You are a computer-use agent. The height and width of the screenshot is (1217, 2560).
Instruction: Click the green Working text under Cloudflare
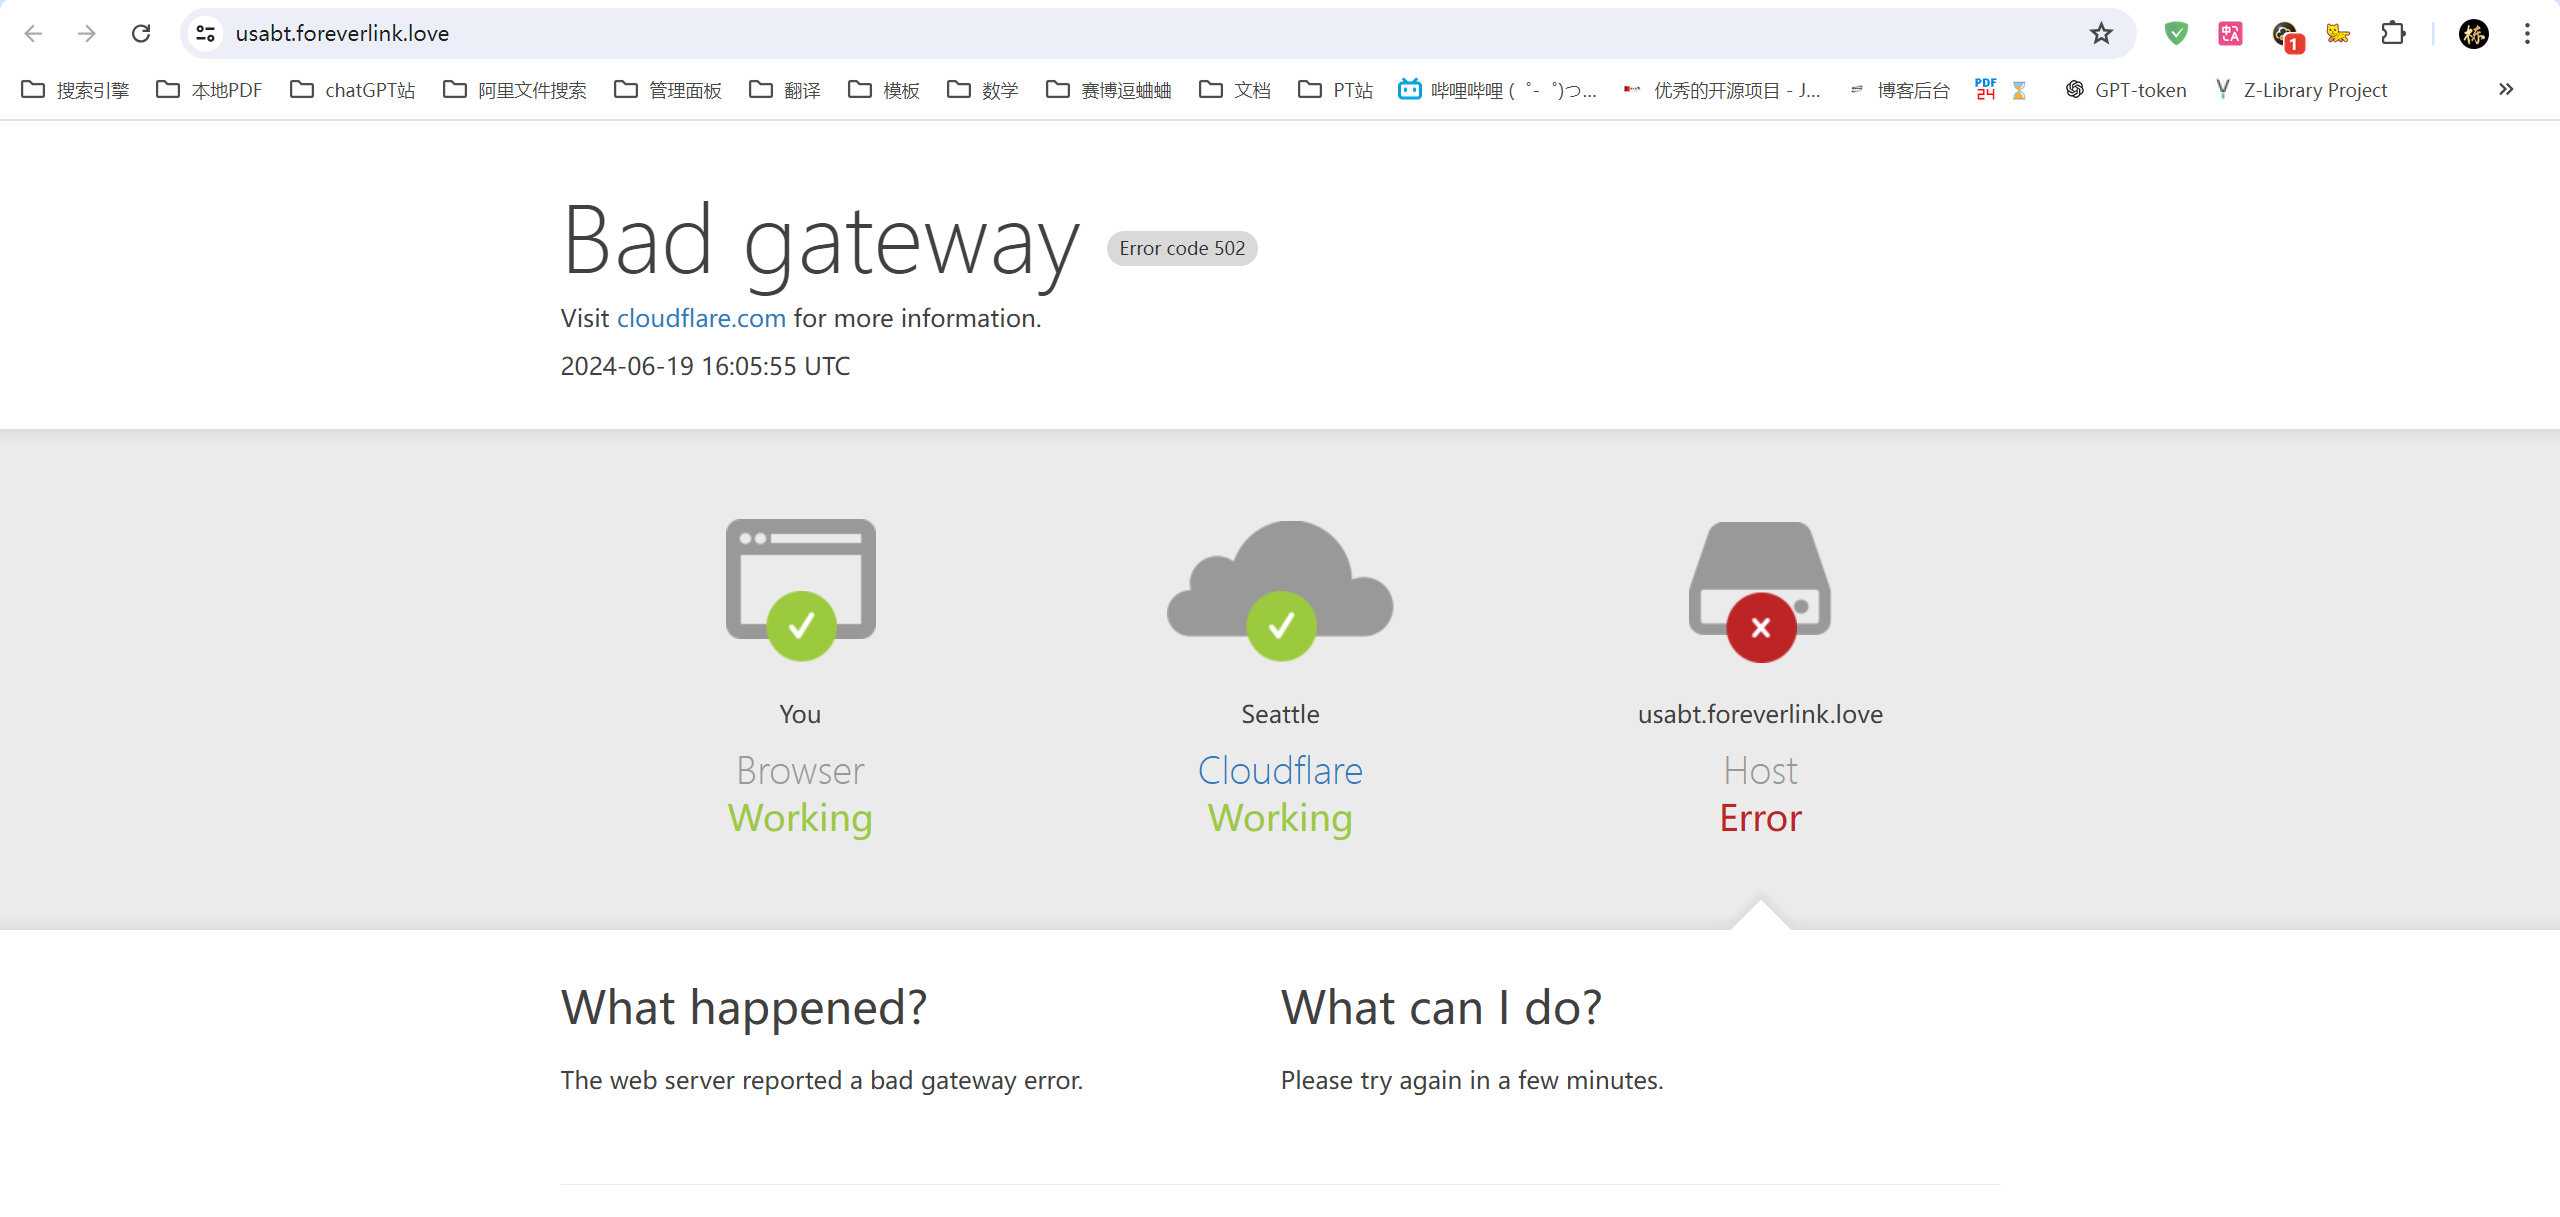1280,818
